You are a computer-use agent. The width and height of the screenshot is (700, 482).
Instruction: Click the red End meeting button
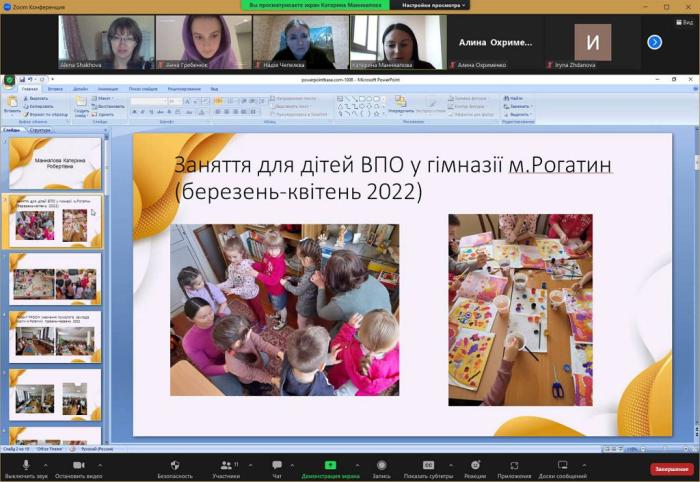(671, 469)
